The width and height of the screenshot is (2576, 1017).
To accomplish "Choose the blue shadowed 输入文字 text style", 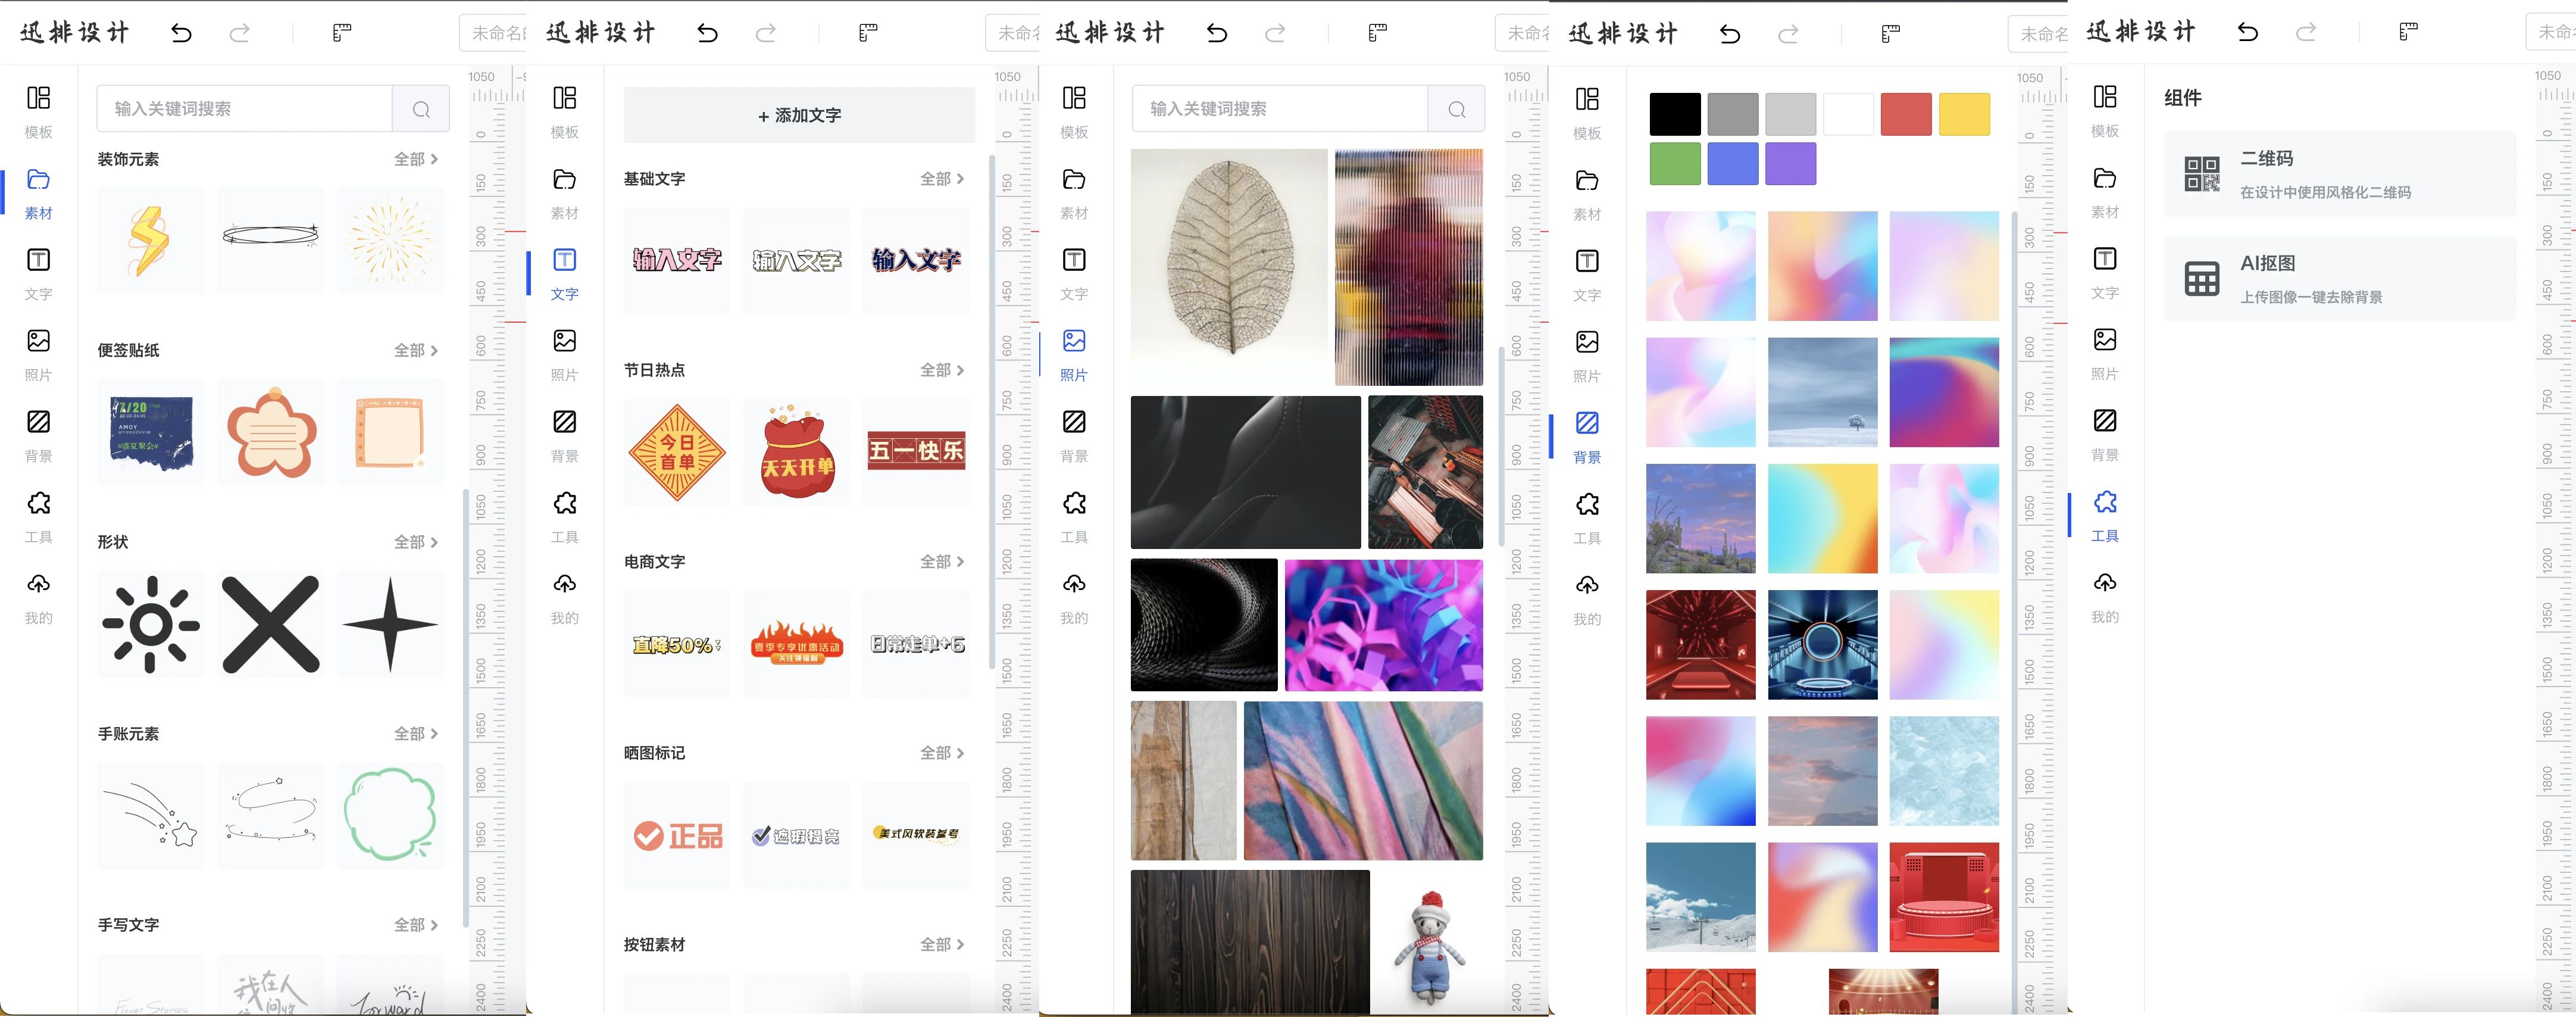I will pos(916,261).
